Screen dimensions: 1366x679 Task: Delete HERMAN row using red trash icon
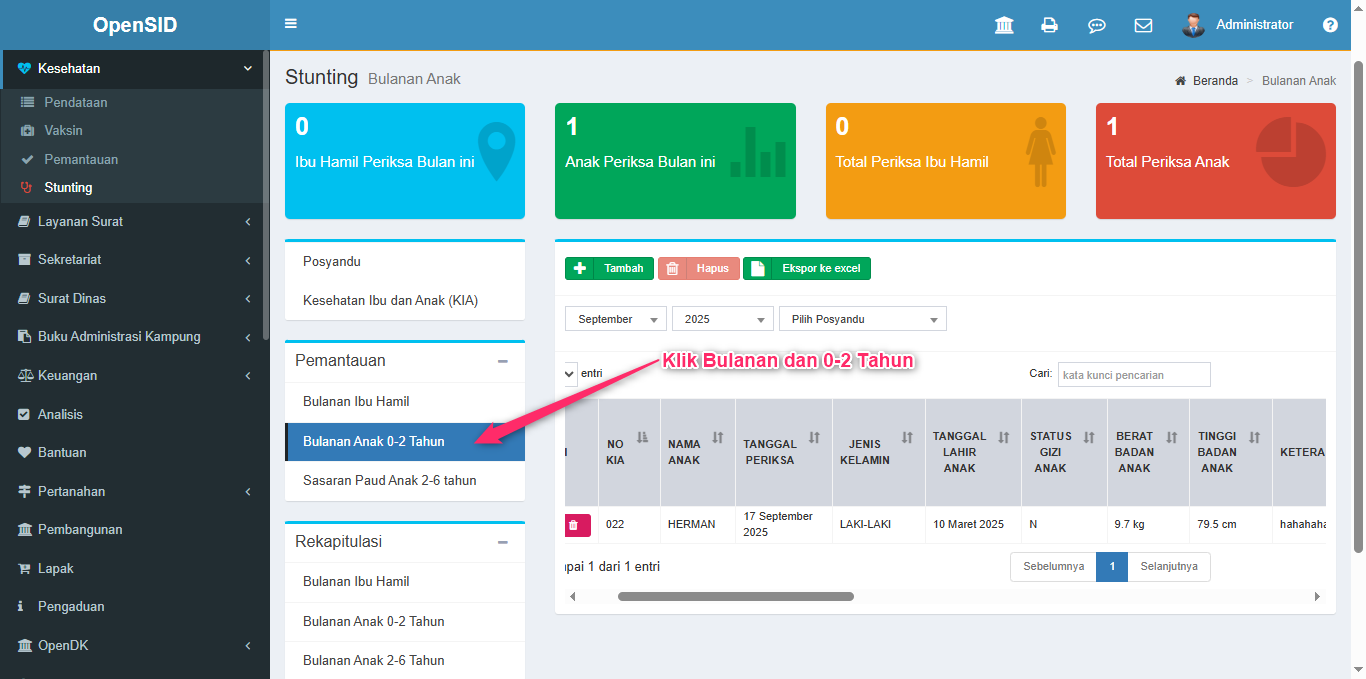574,525
